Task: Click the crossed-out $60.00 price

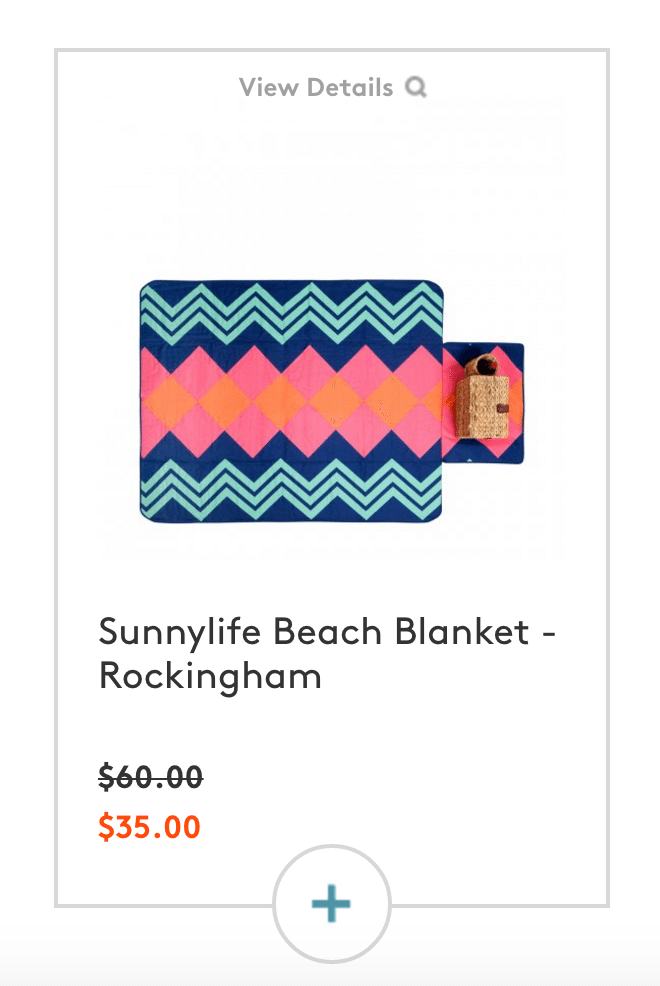Action: tap(151, 777)
